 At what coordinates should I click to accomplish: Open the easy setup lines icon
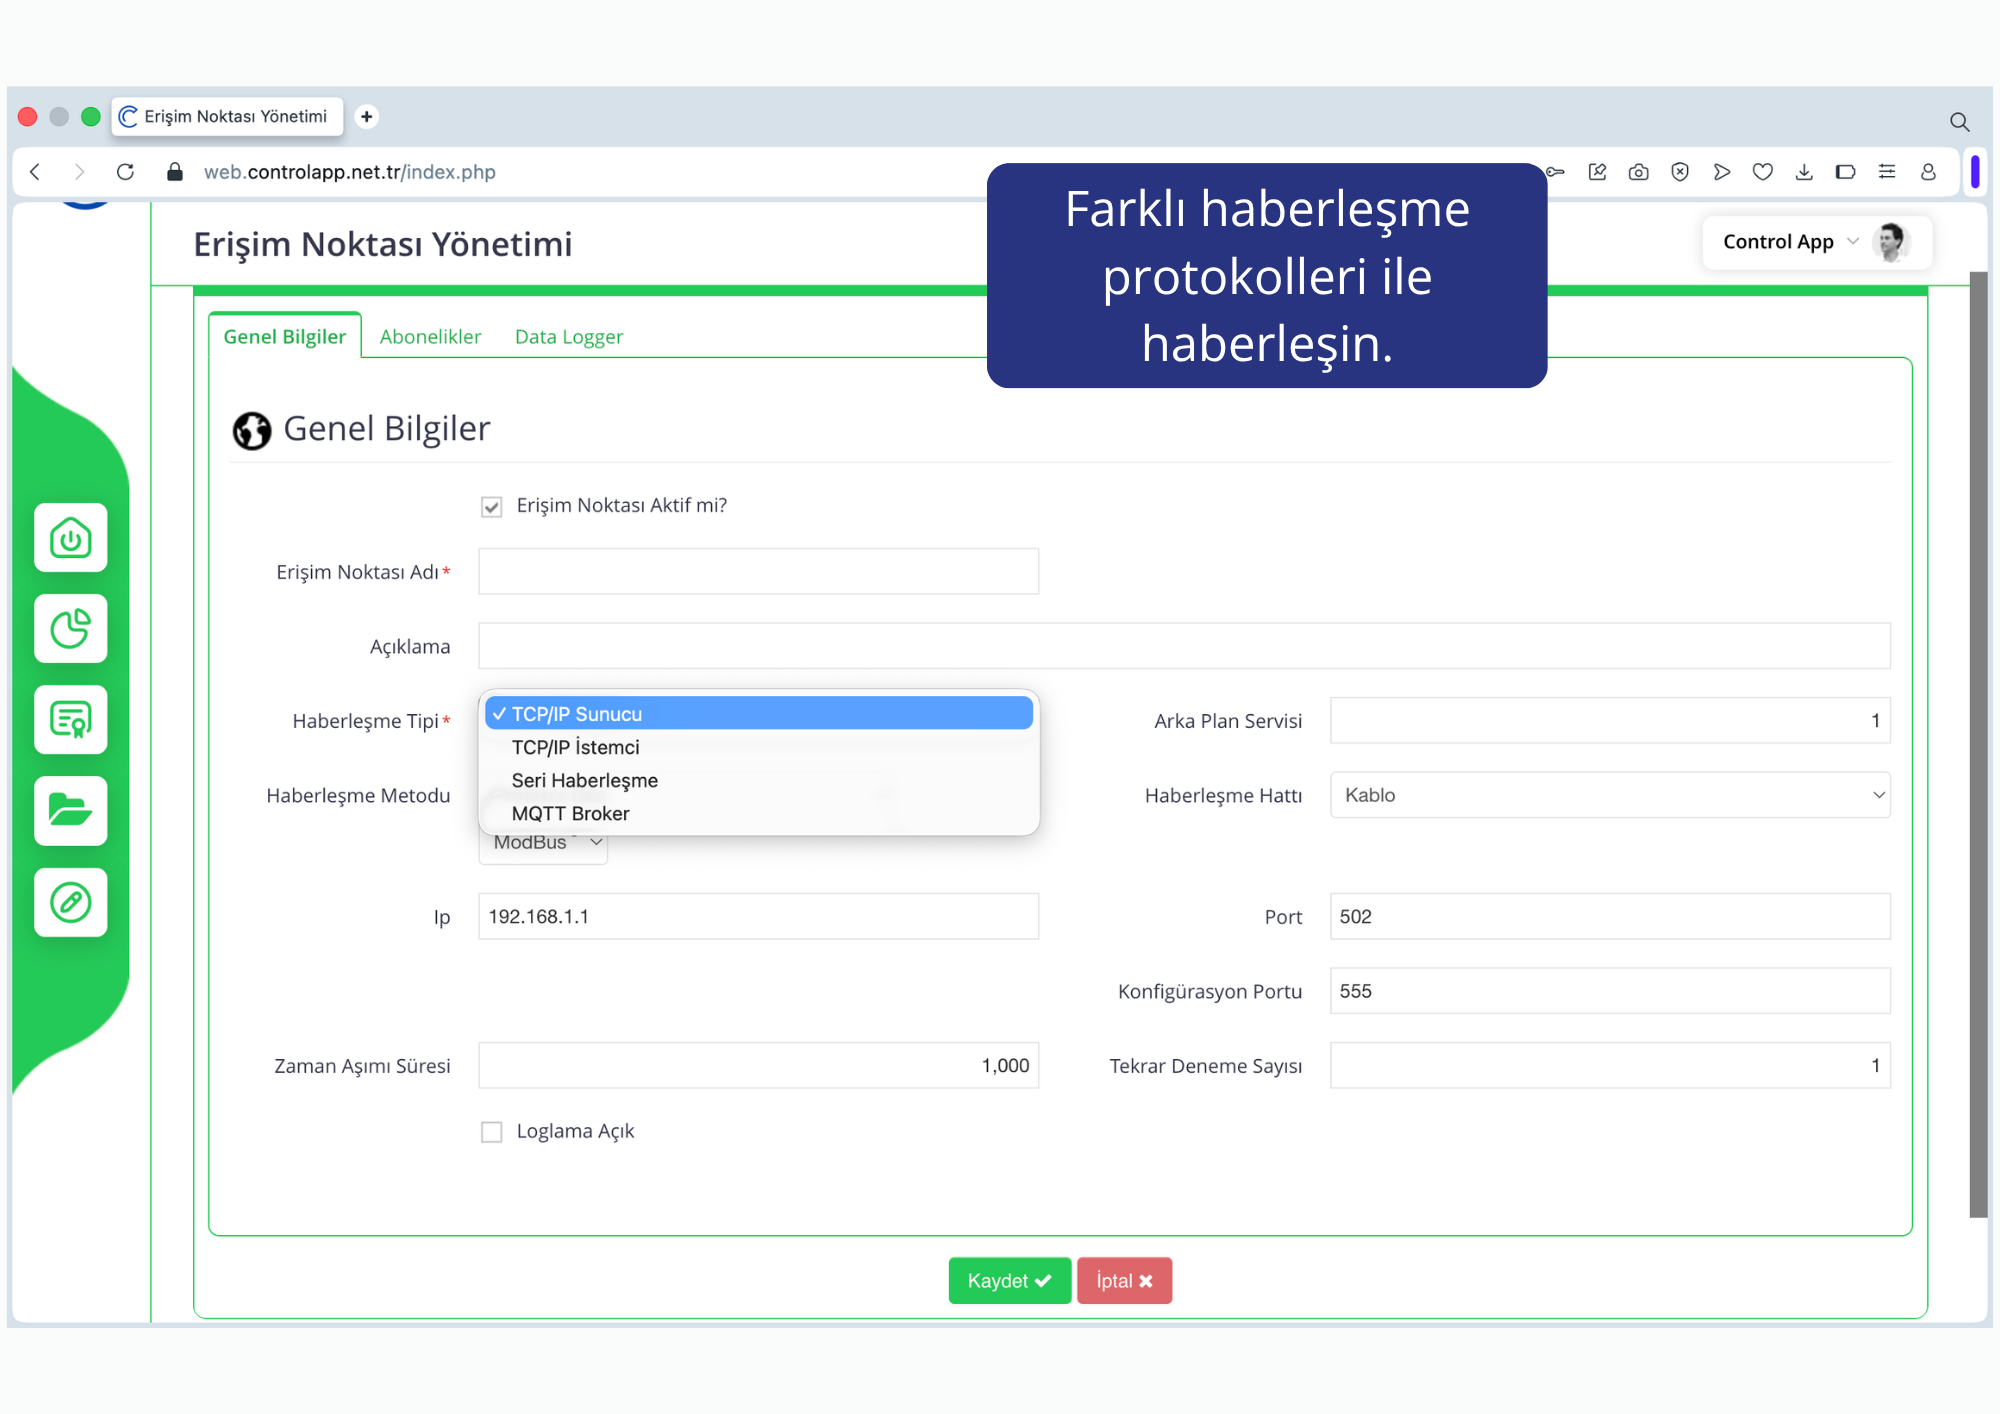(1887, 172)
